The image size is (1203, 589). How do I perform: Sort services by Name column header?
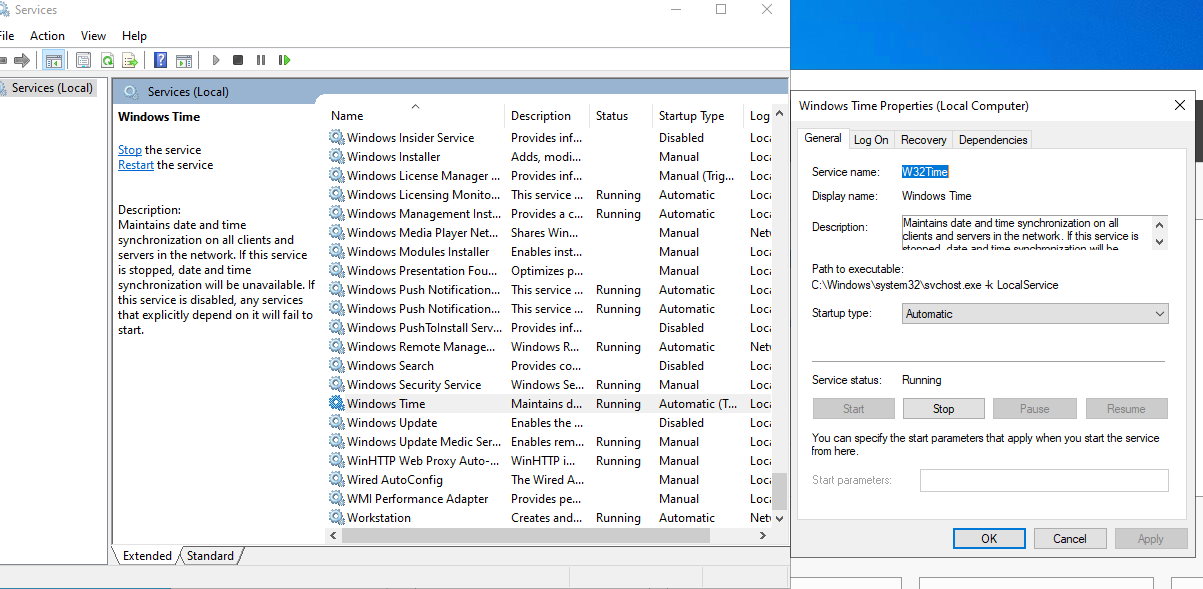click(415, 116)
